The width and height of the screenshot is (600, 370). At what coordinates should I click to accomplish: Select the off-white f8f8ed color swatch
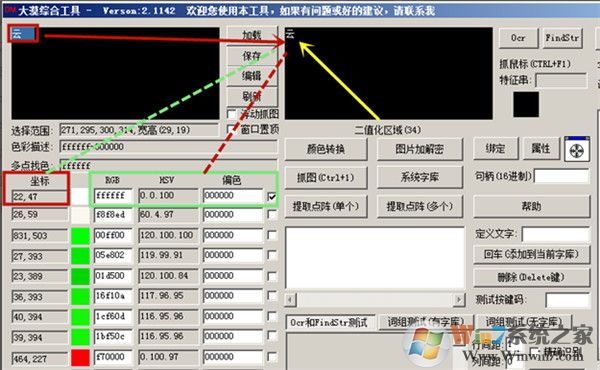[80, 215]
